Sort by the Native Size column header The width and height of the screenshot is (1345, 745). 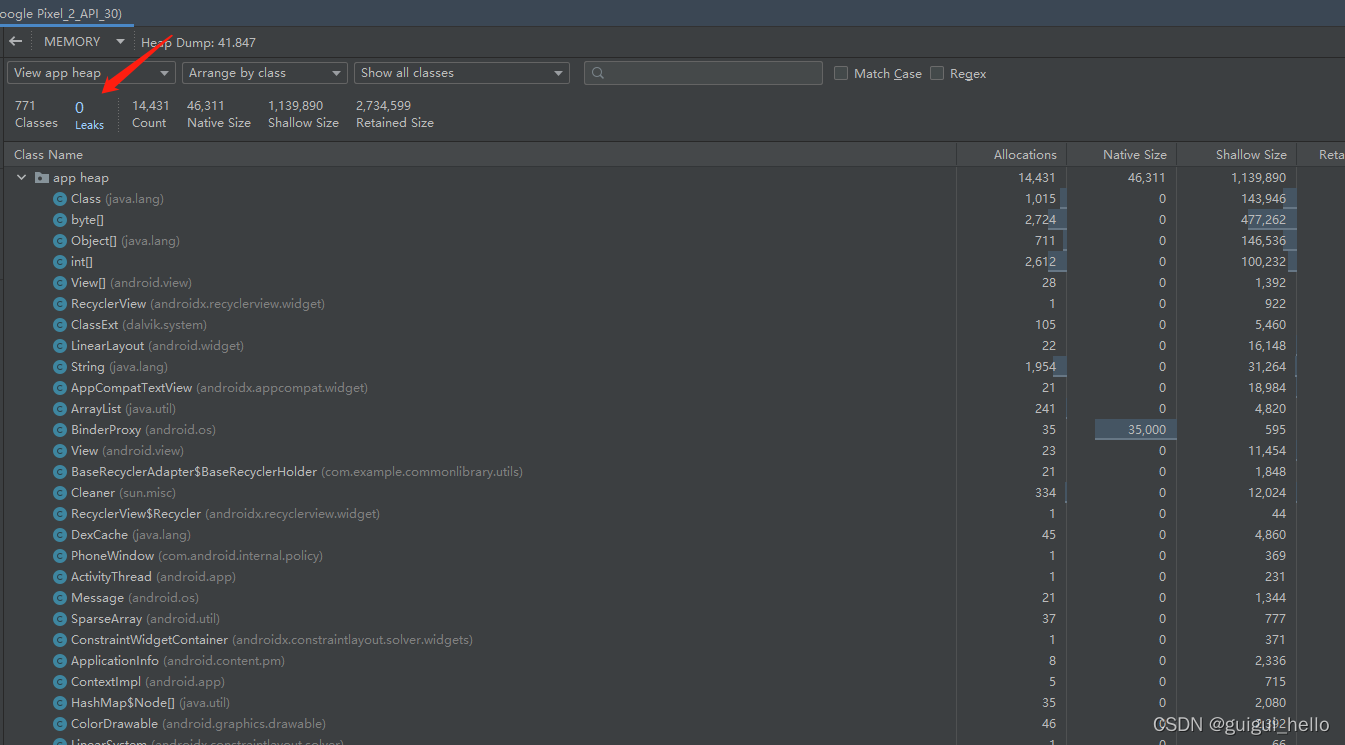coord(1122,155)
